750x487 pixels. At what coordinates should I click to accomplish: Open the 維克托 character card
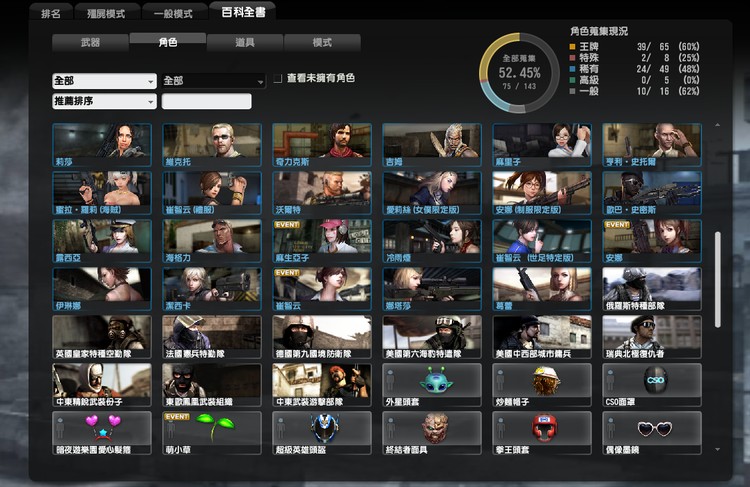[212, 145]
